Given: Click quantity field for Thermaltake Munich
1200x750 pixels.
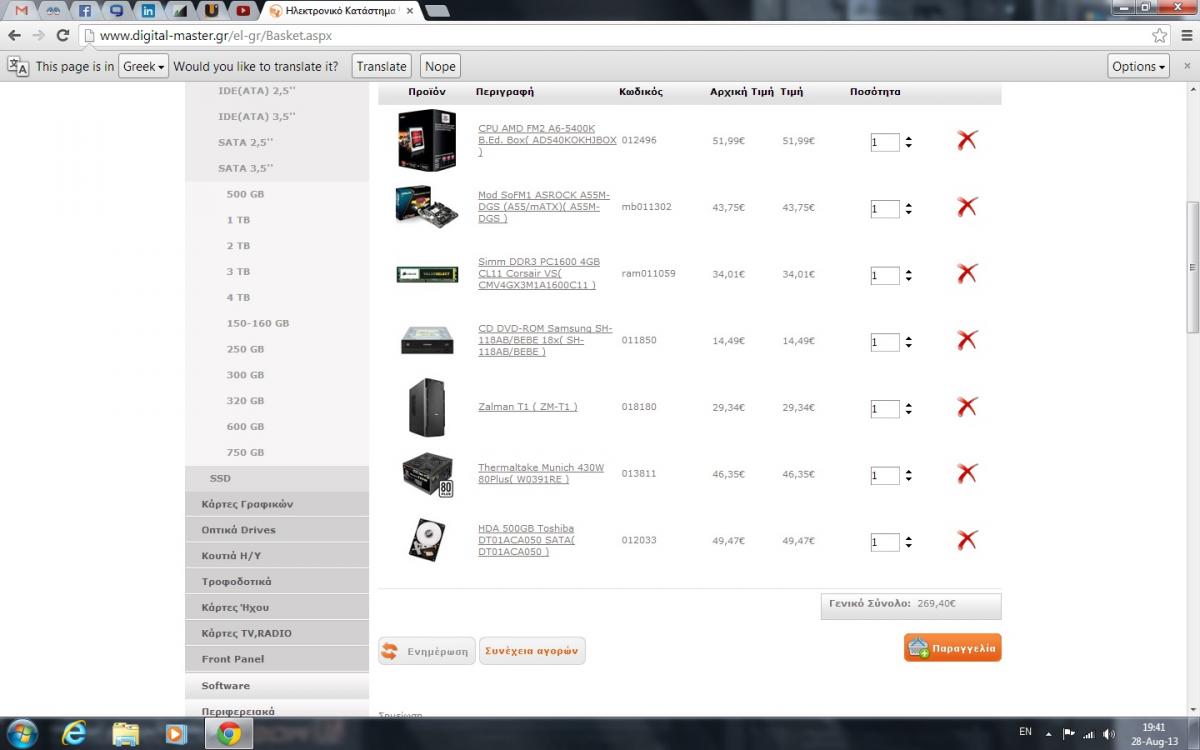Looking at the screenshot, I should click(x=885, y=475).
